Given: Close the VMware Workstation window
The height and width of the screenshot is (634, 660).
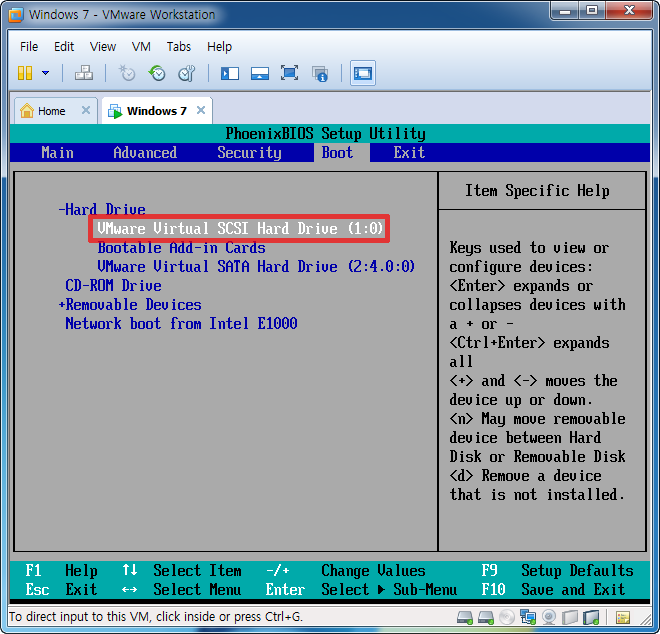Looking at the screenshot, I should pyautogui.click(x=629, y=11).
